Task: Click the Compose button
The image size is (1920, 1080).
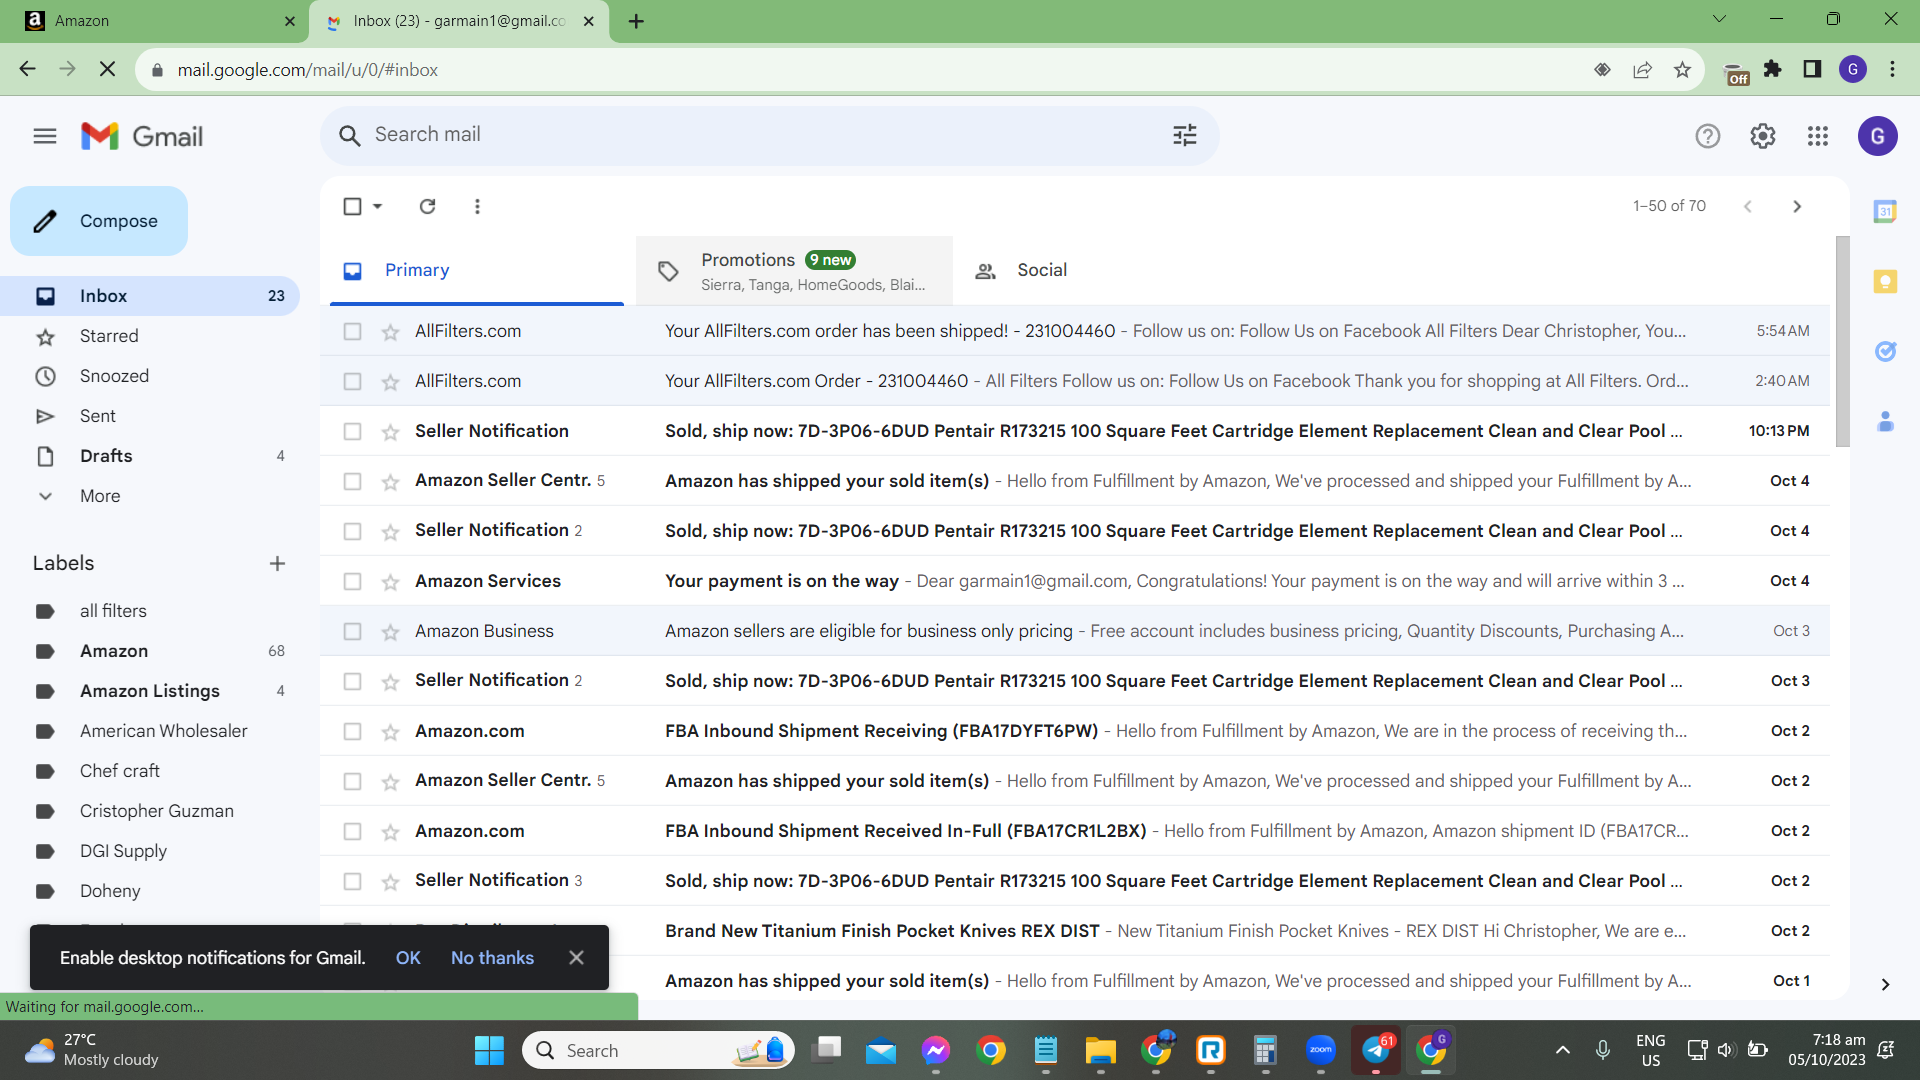Action: tap(99, 221)
